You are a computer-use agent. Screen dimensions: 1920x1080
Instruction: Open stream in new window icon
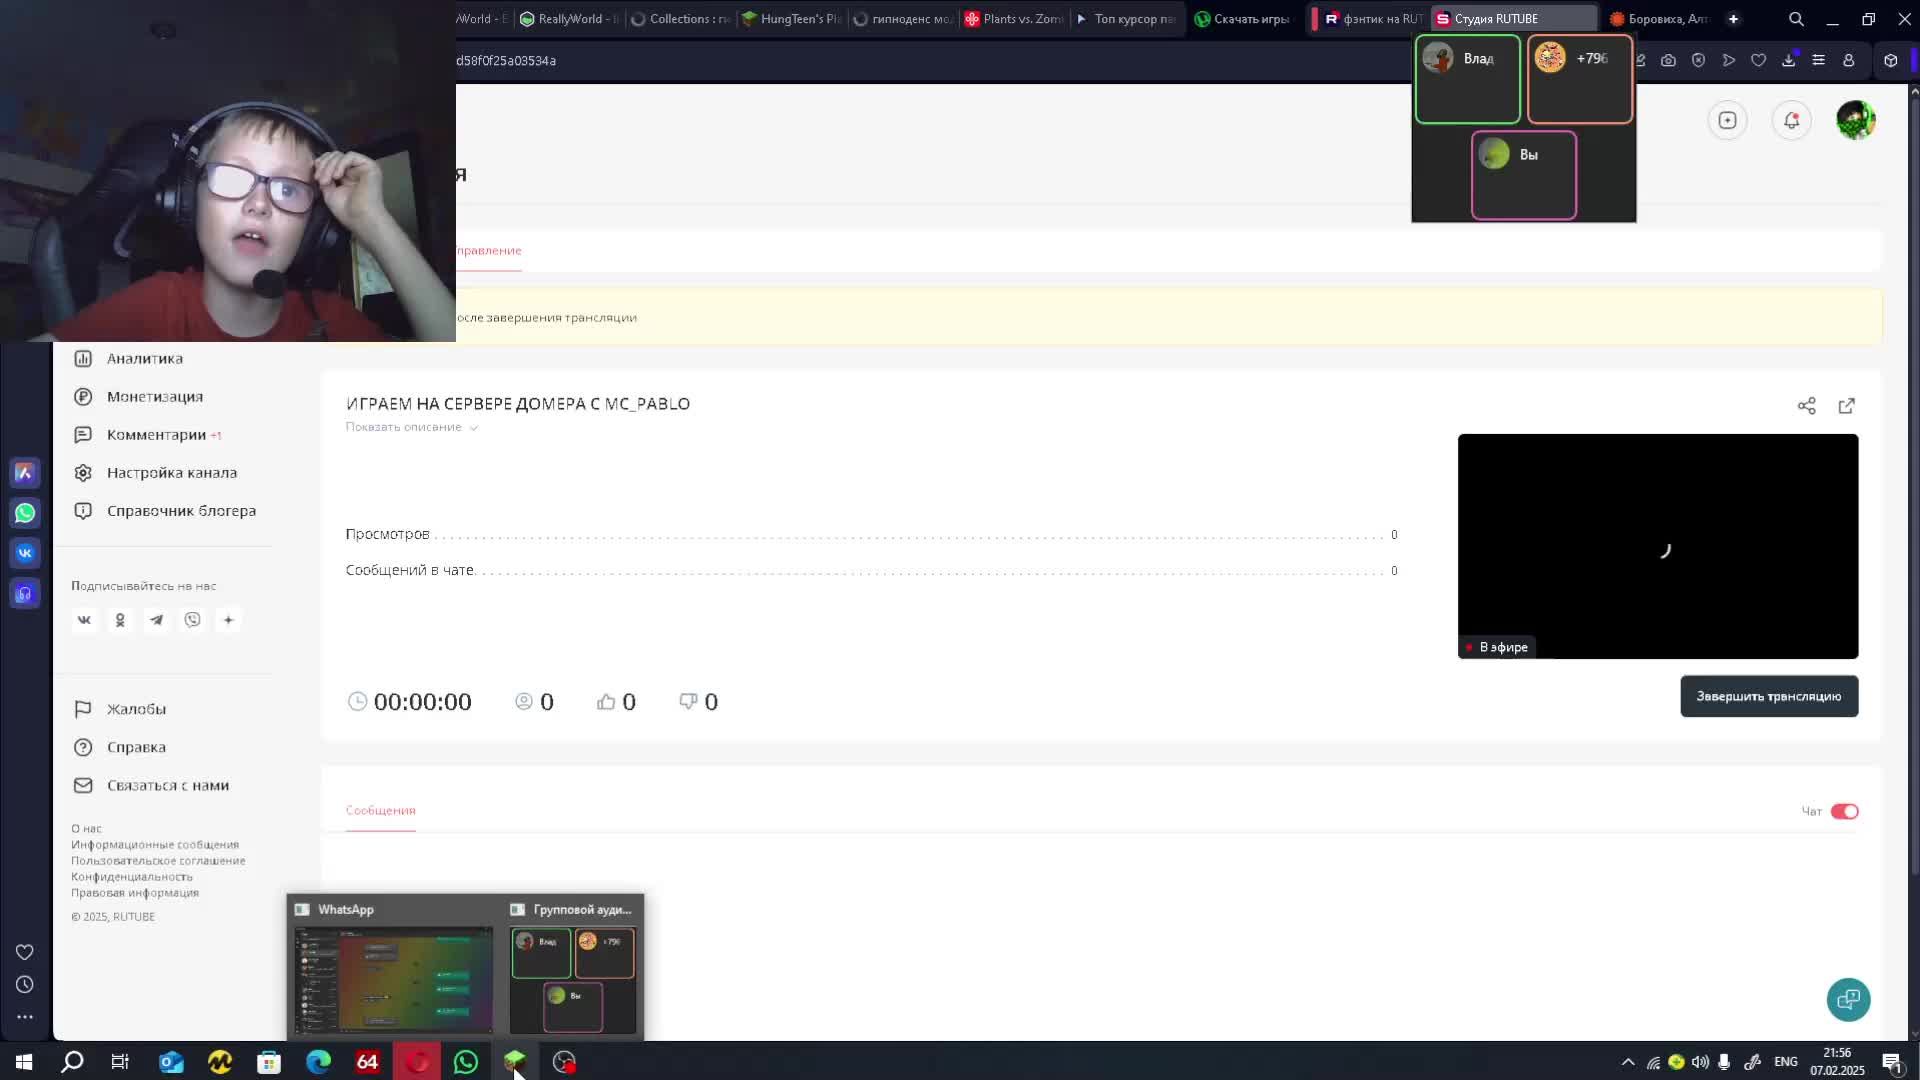1846,406
